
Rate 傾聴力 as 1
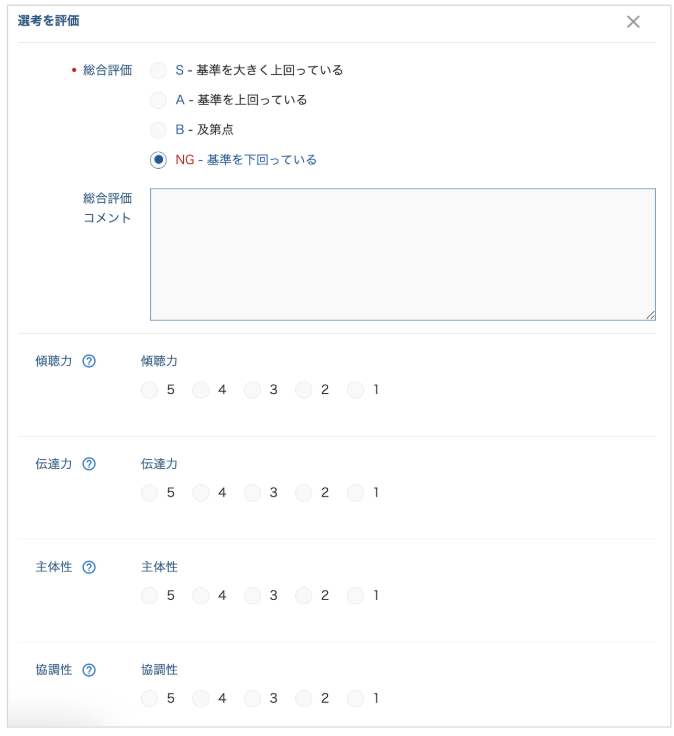(x=355, y=390)
